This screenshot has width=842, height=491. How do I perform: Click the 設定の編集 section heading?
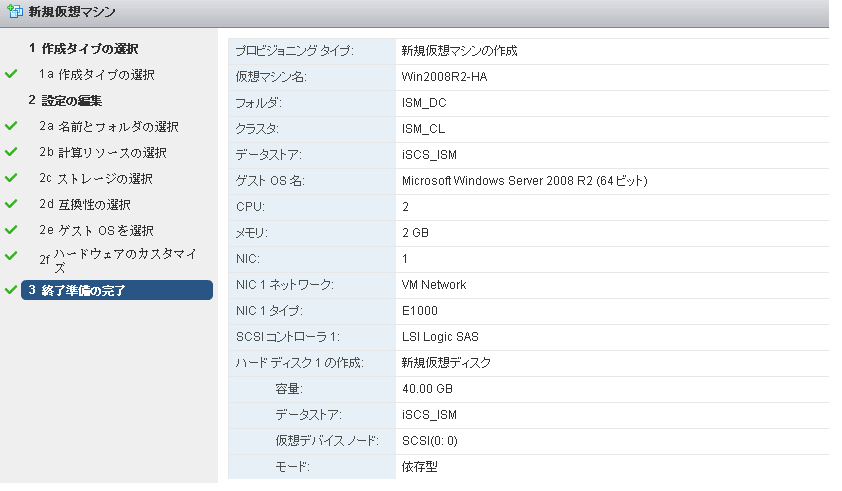[x=71, y=100]
